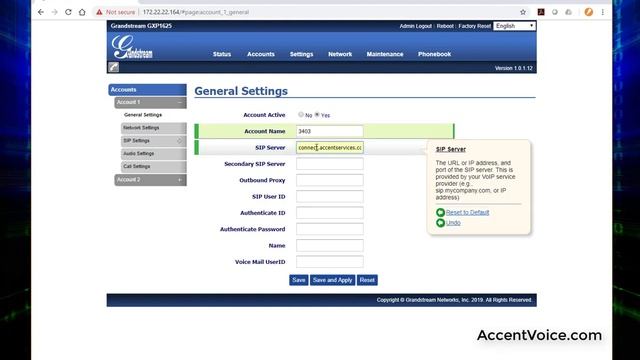Expand Account 2 with plus sign

click(180, 180)
